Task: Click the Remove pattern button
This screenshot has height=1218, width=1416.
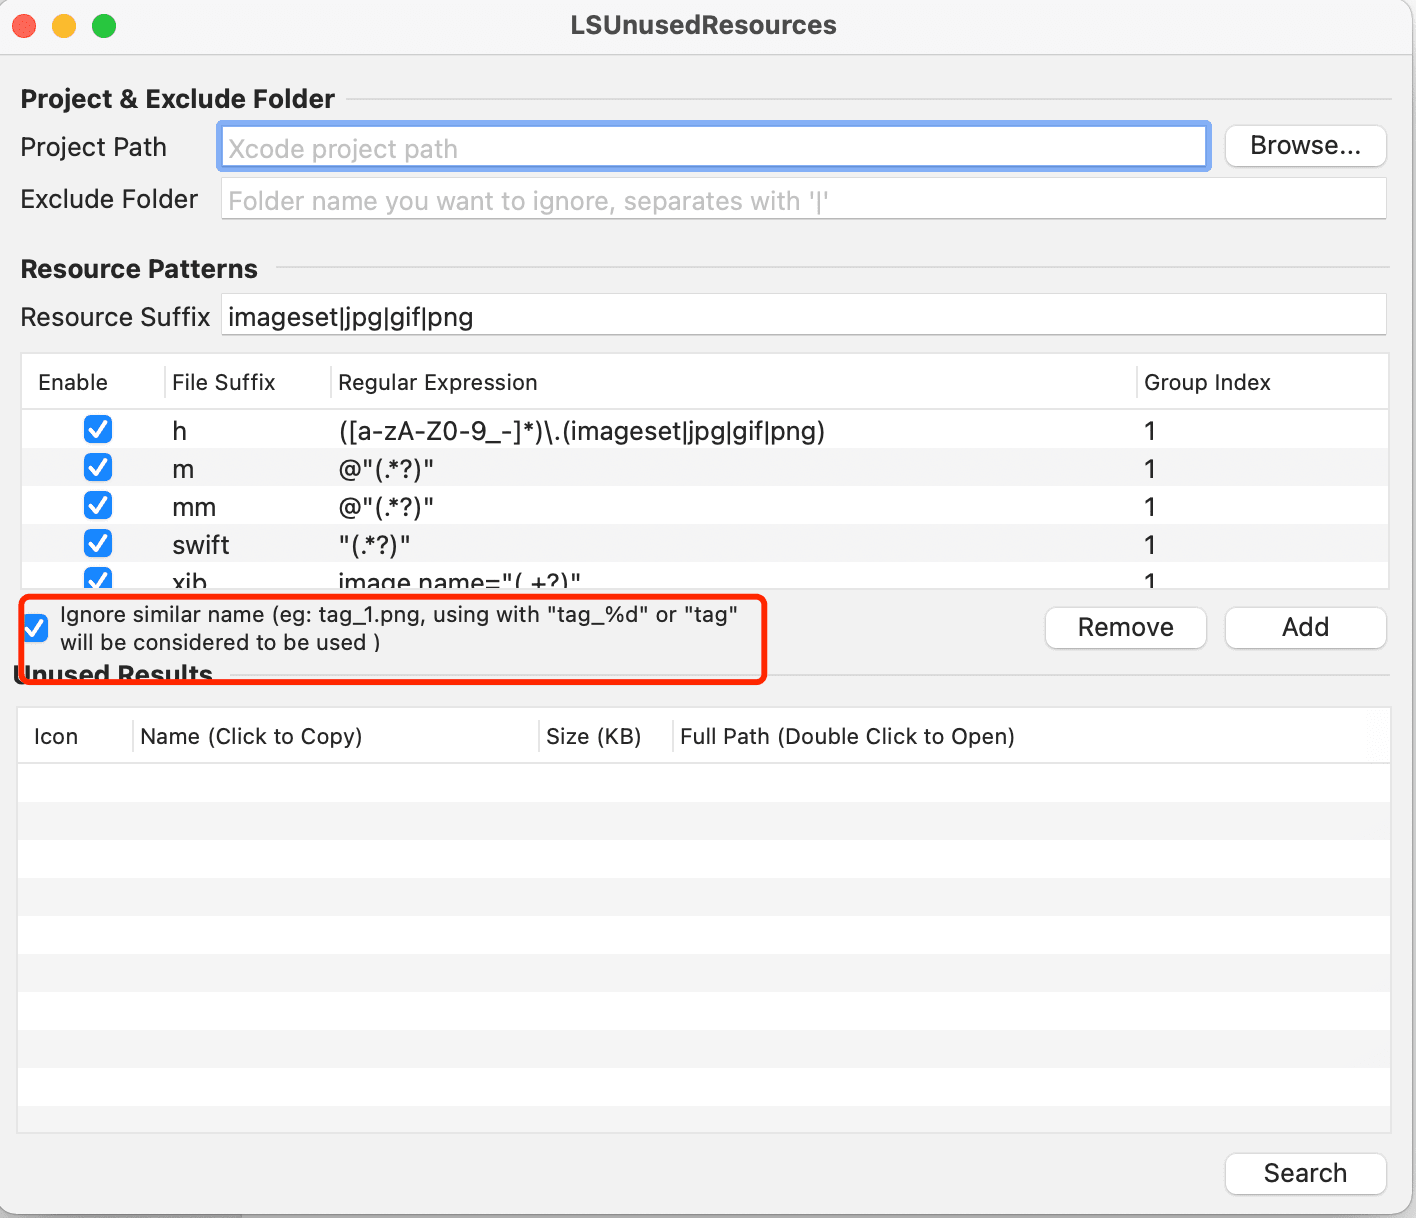Action: [x=1125, y=628]
